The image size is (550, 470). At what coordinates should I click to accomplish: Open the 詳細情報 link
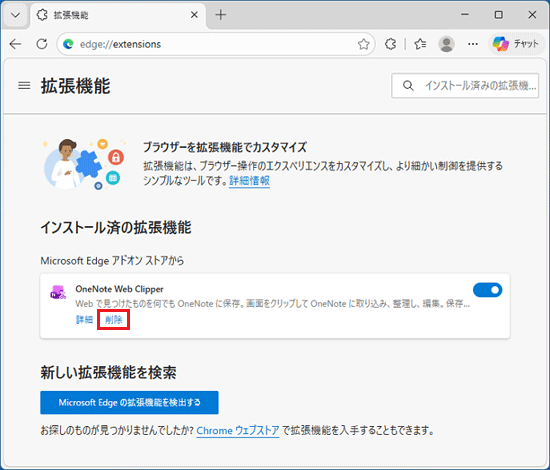pos(249,181)
